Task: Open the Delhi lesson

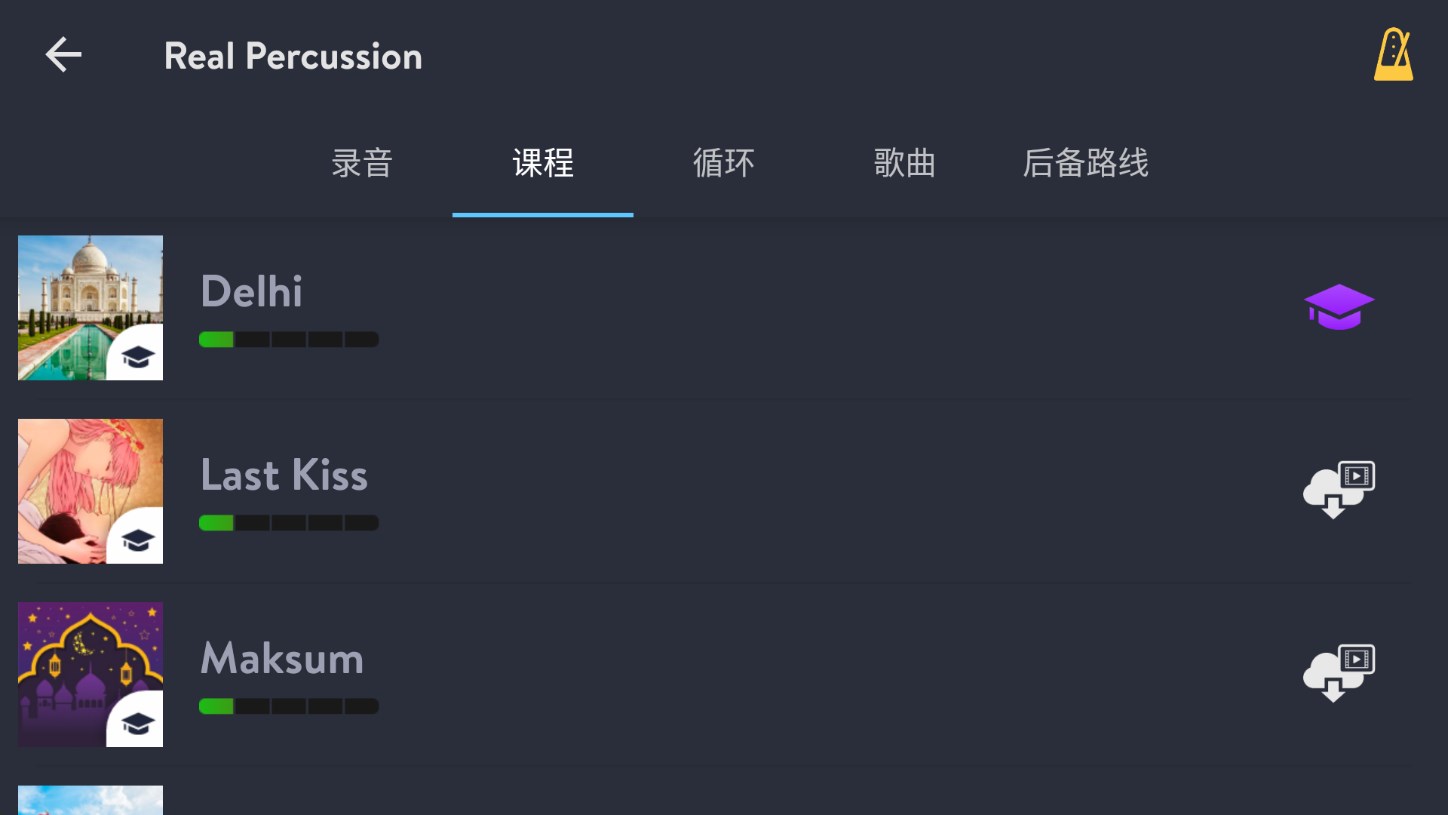Action: (251, 291)
